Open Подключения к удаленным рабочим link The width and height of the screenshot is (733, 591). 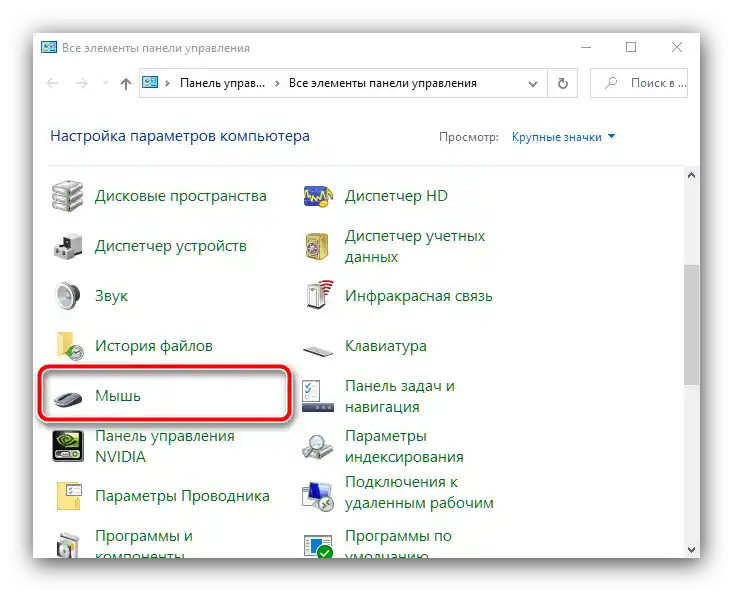[419, 493]
